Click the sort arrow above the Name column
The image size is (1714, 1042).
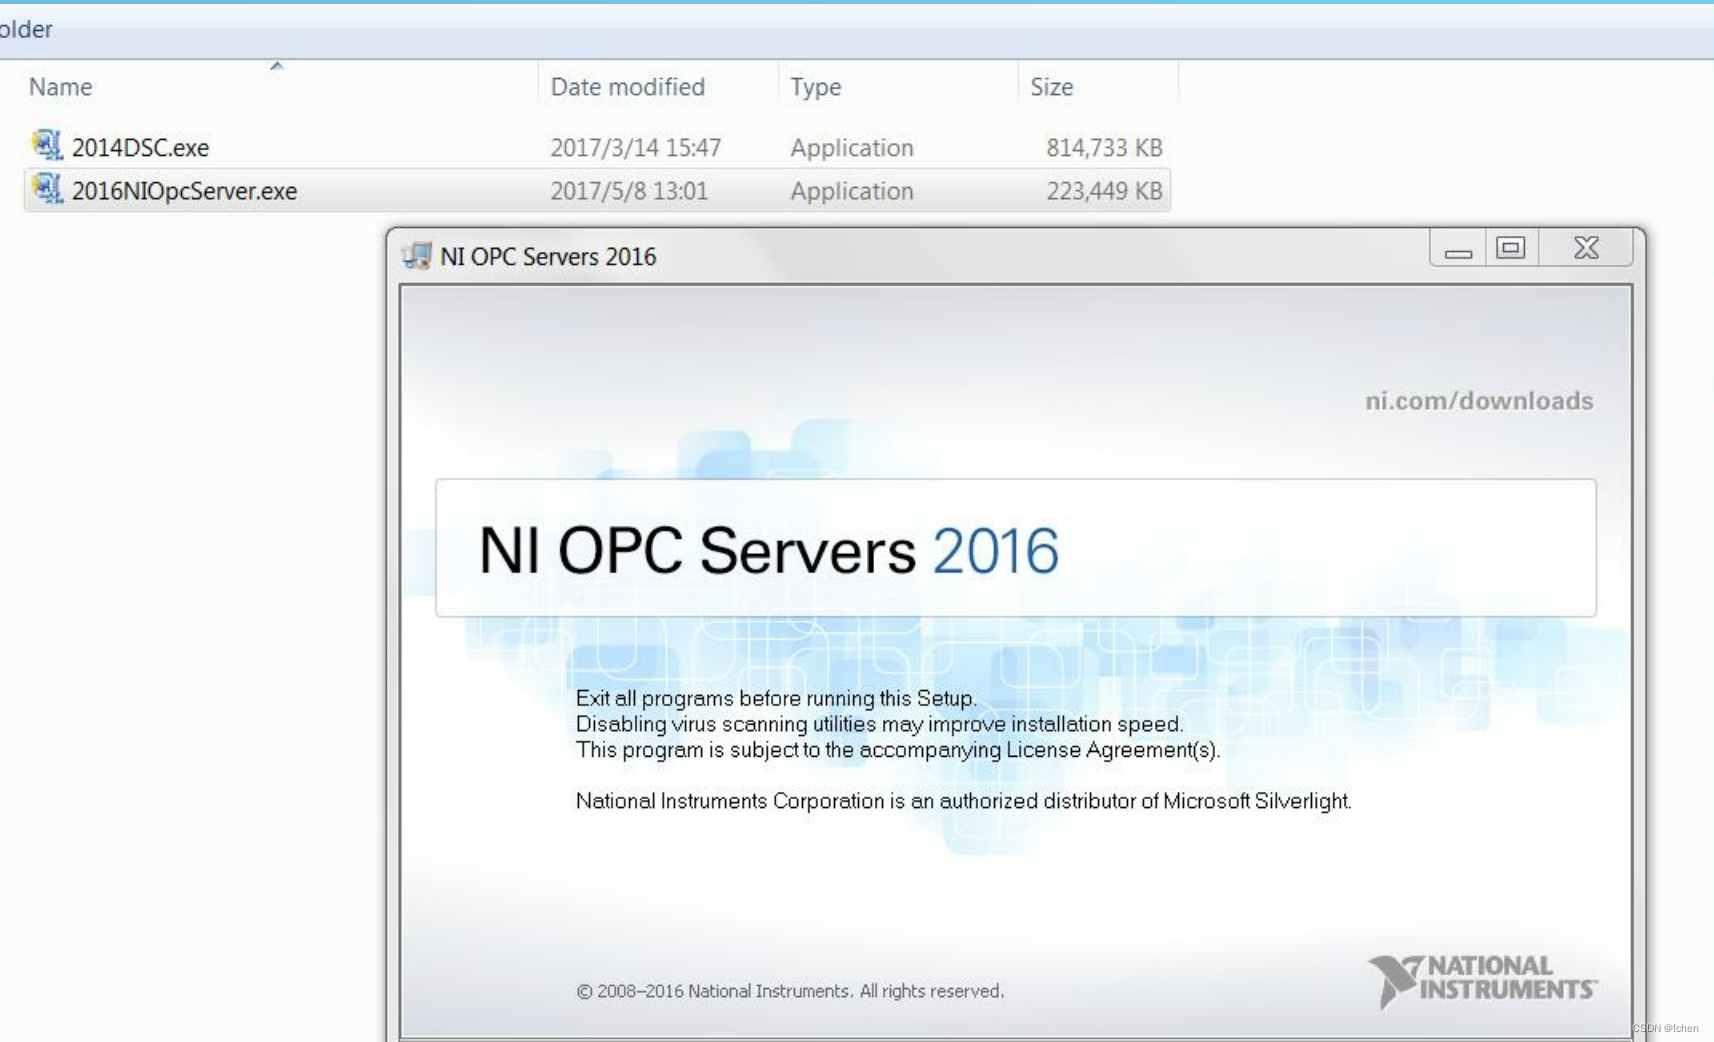[277, 66]
